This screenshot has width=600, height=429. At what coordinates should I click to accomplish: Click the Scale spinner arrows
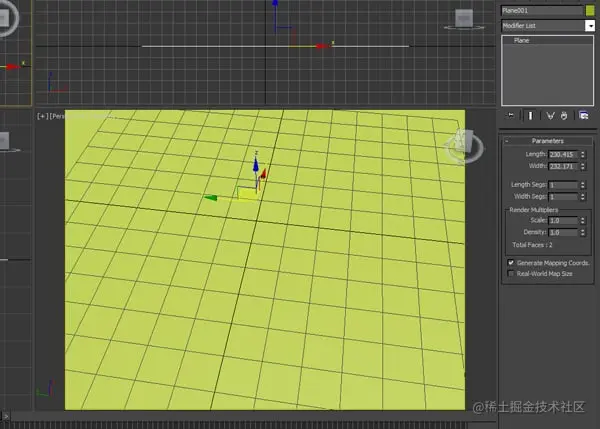(582, 220)
